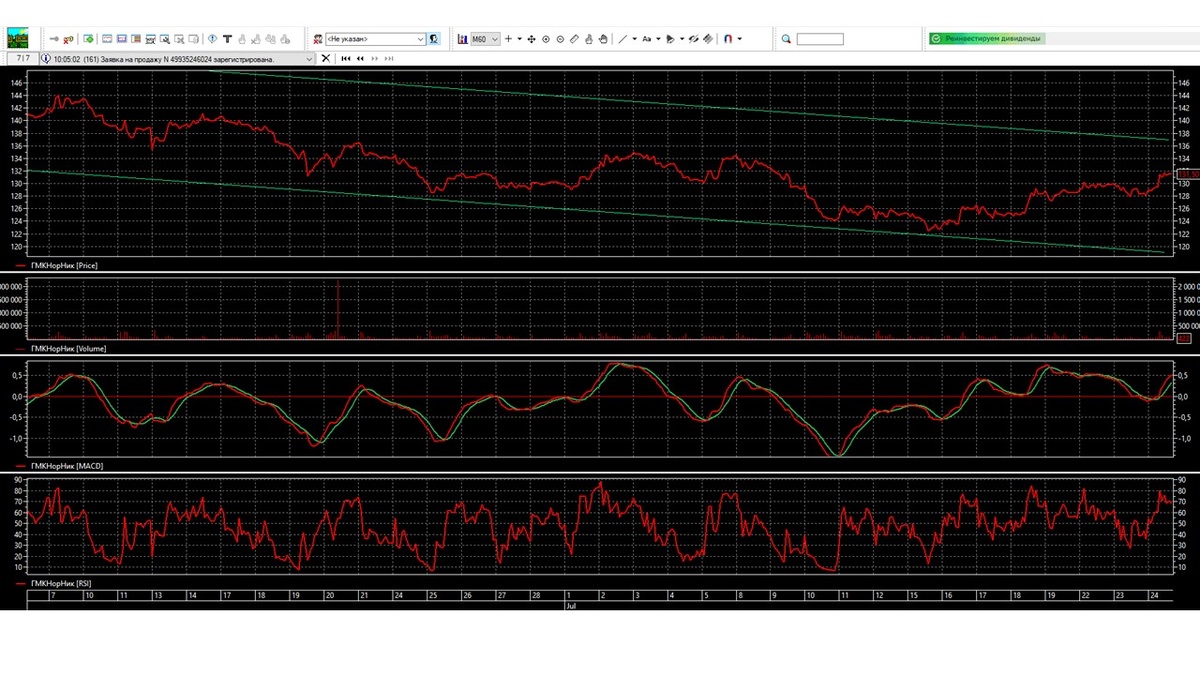
Task: Select the crosshair plus tool
Action: pos(508,39)
